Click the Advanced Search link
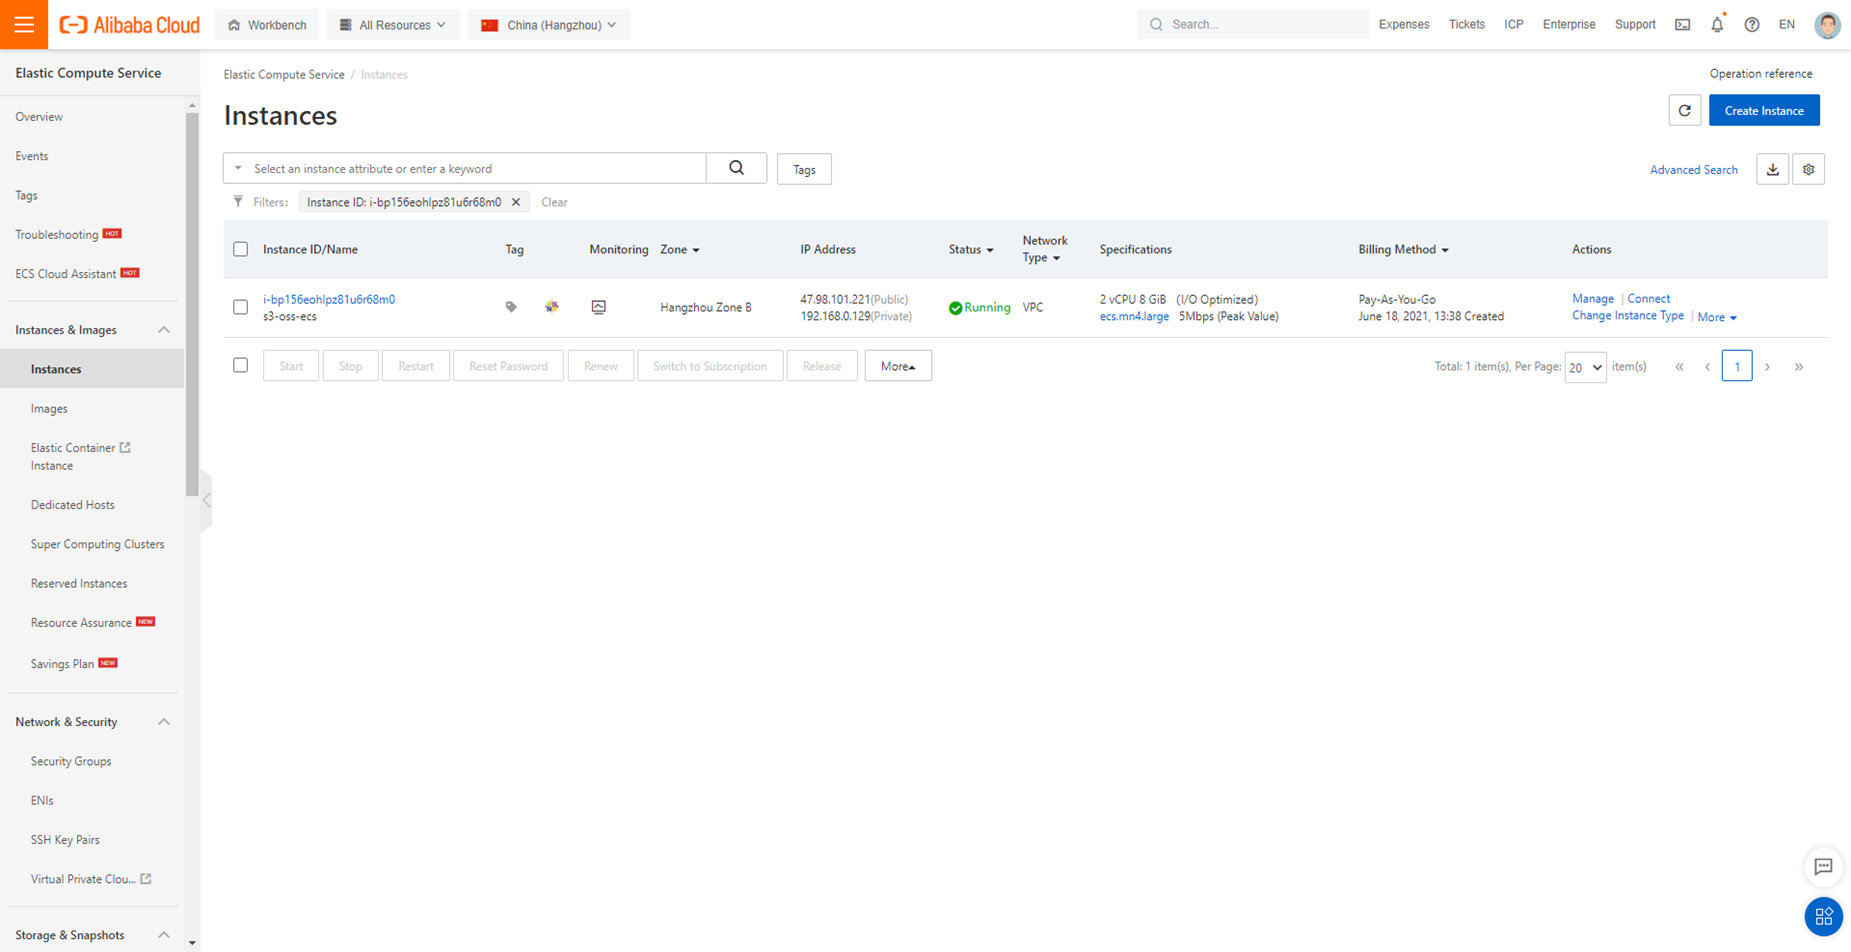This screenshot has width=1851, height=952. (x=1694, y=170)
